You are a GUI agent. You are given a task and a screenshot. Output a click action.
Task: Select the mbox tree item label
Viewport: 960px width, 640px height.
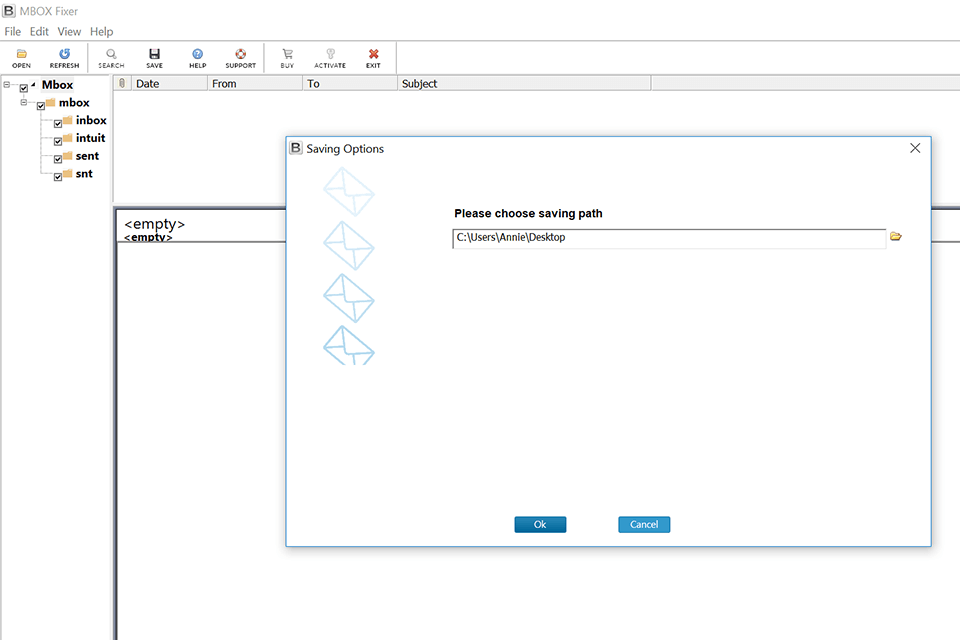coord(74,102)
